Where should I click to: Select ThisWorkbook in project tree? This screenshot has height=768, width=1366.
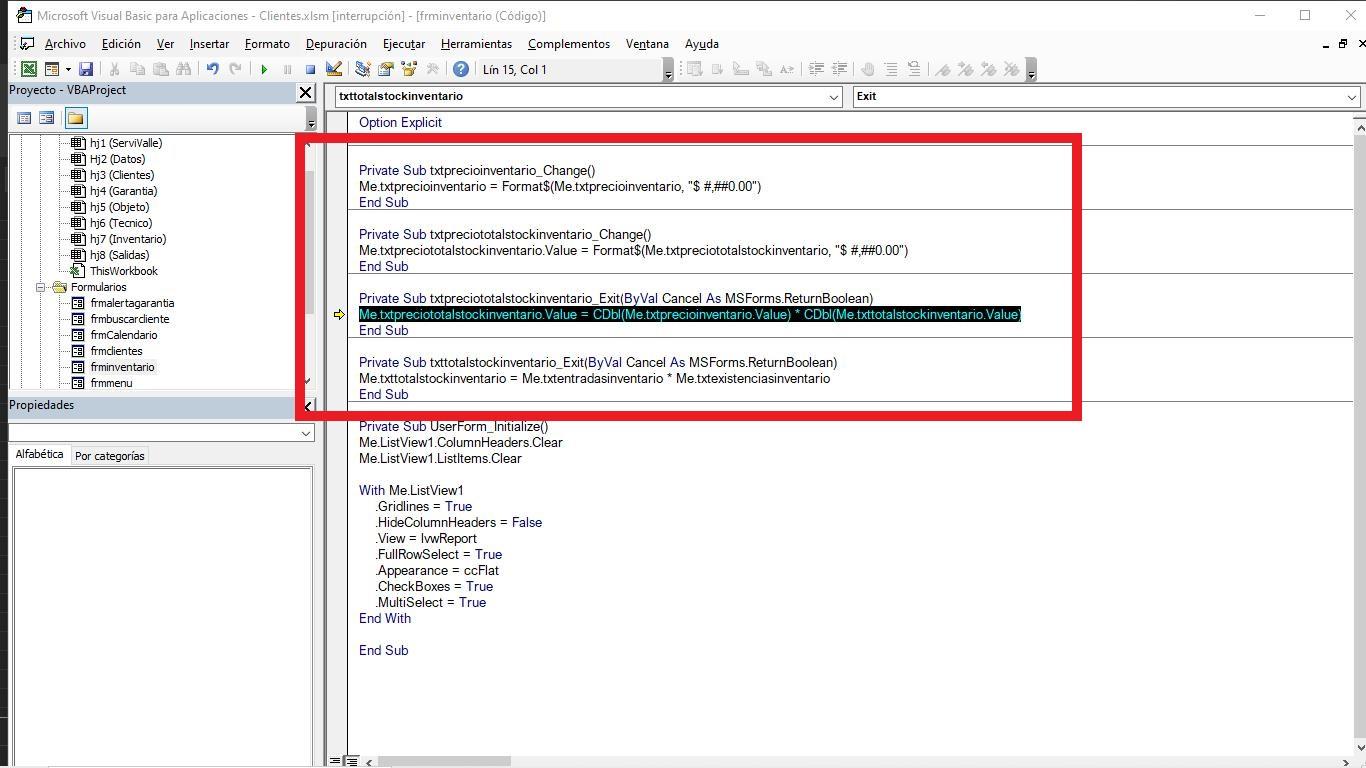(123, 271)
